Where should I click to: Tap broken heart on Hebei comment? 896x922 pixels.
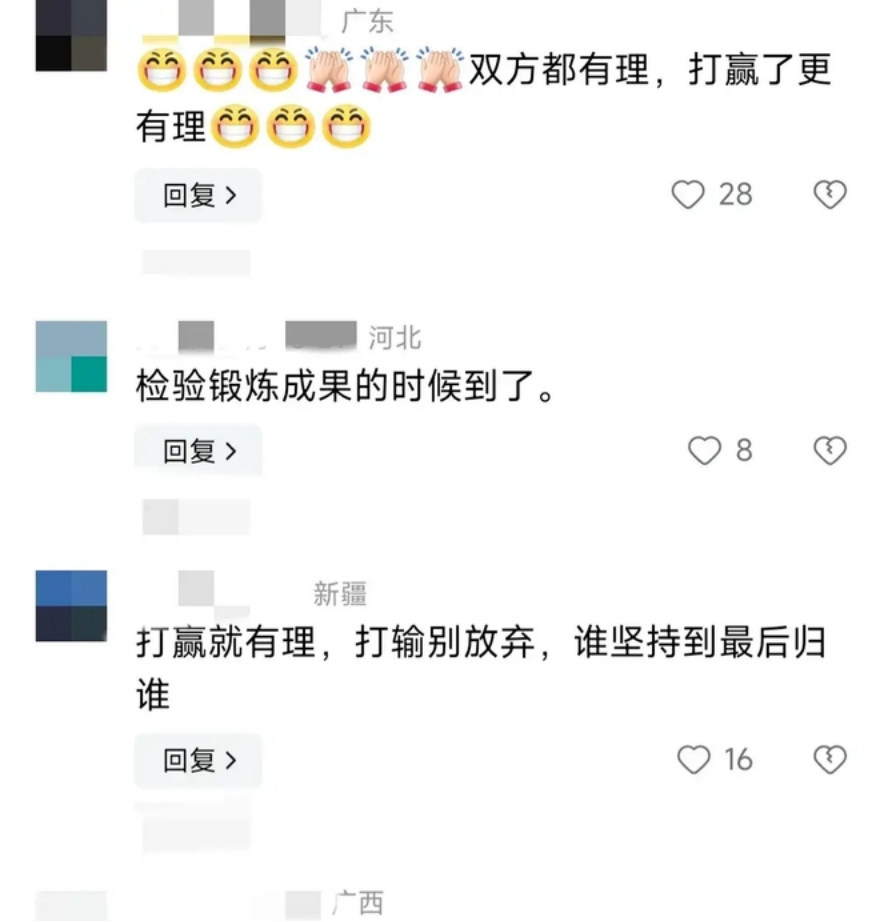click(830, 451)
